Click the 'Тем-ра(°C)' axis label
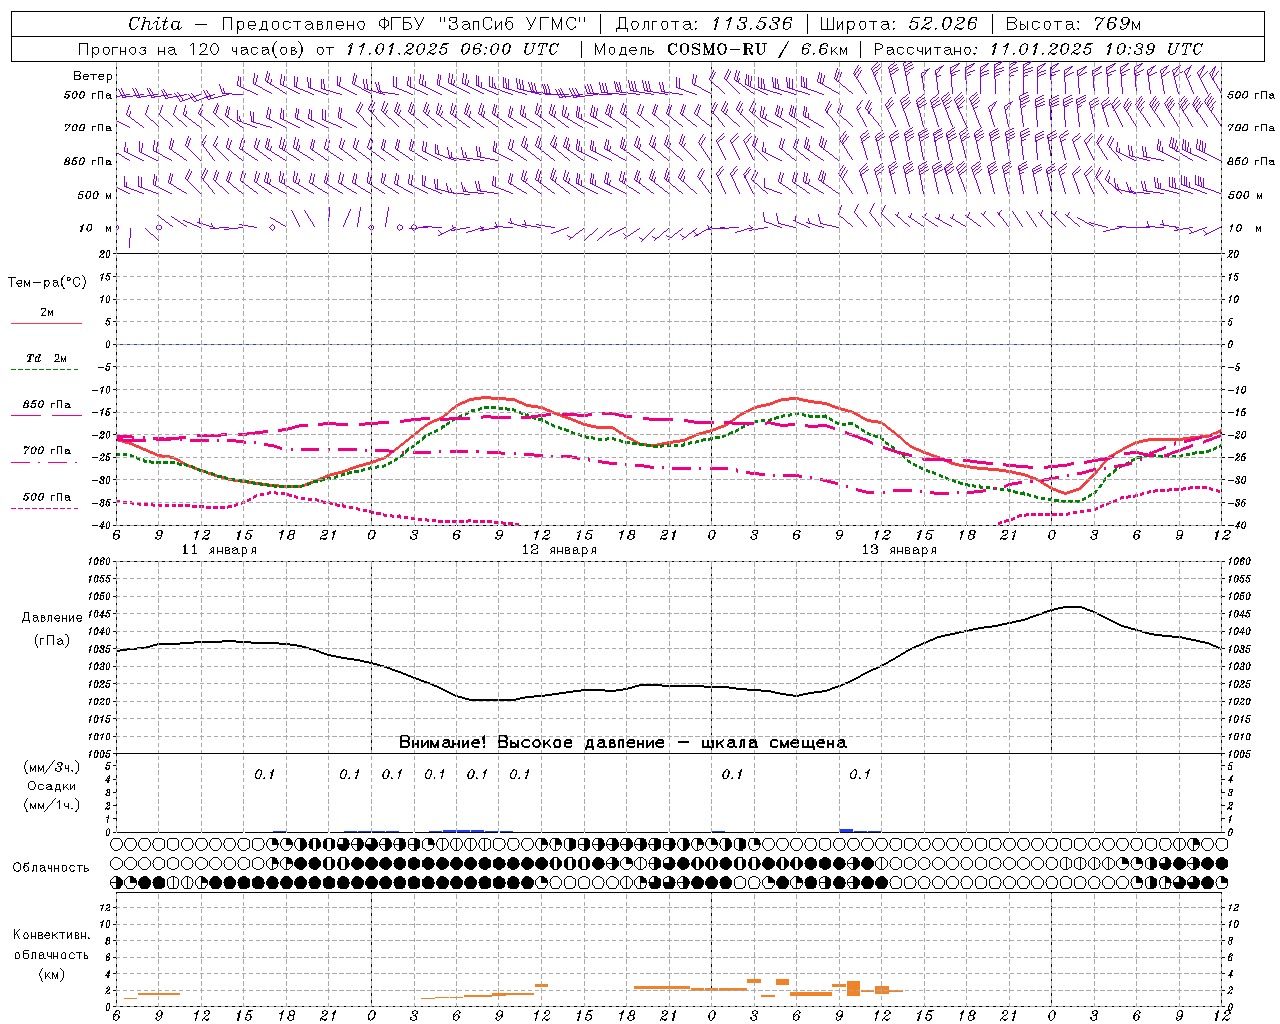Screen dimensions: 1280x1024 [47, 283]
